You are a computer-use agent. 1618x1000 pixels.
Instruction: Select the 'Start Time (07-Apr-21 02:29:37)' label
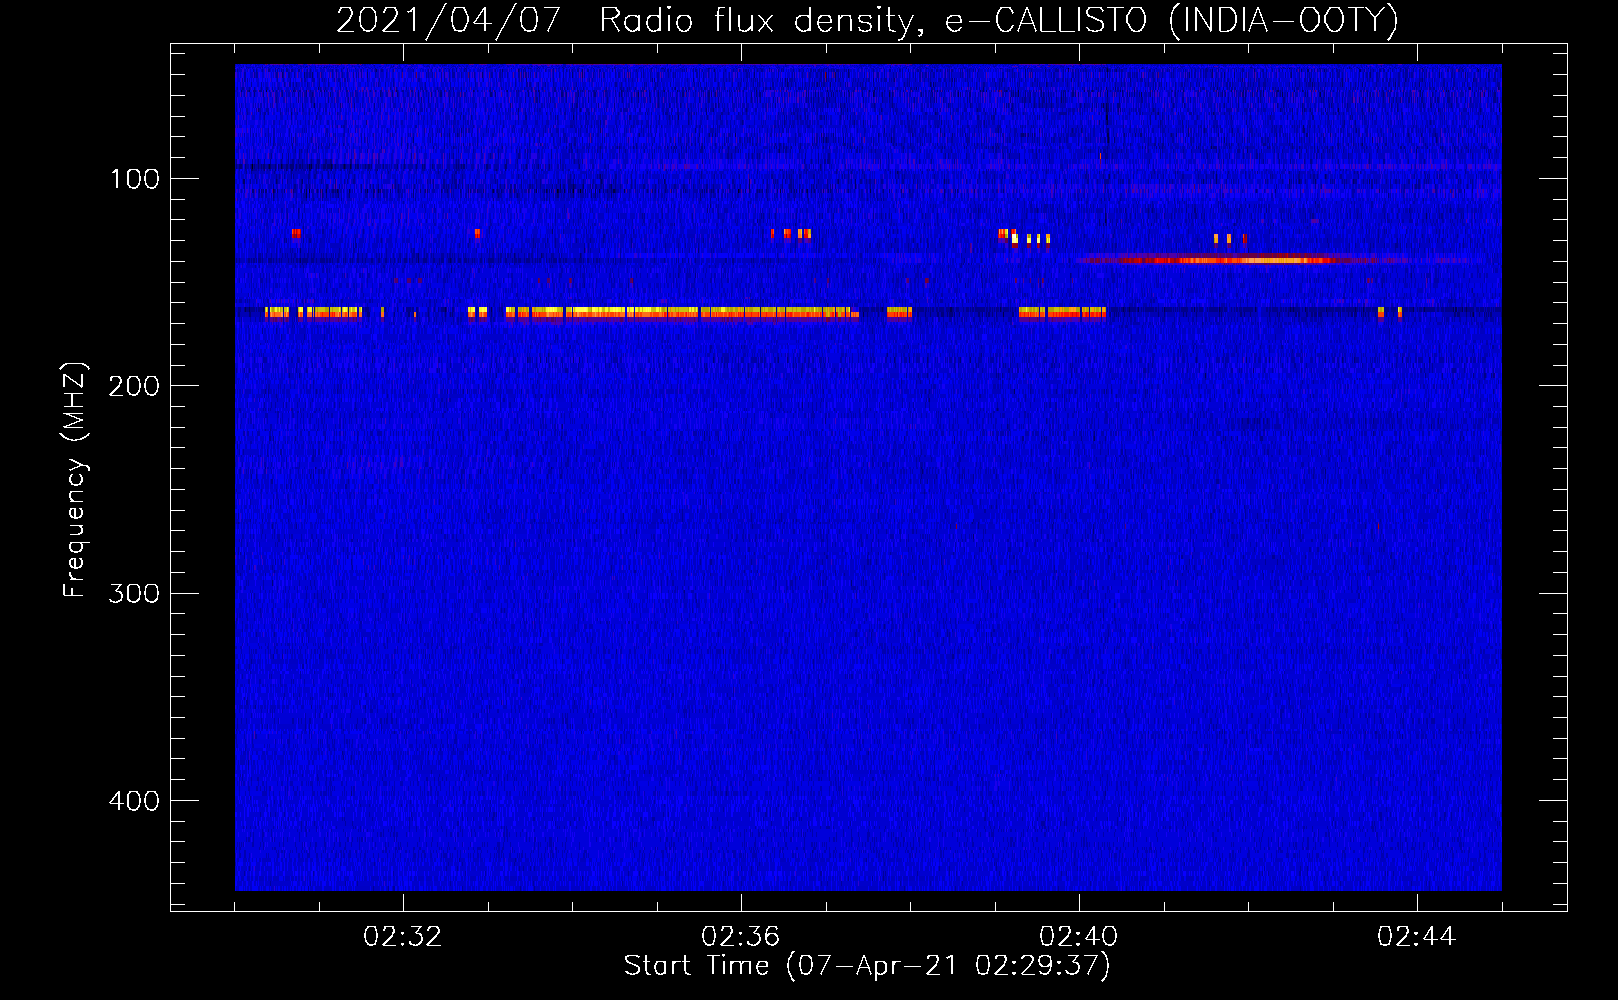(867, 966)
